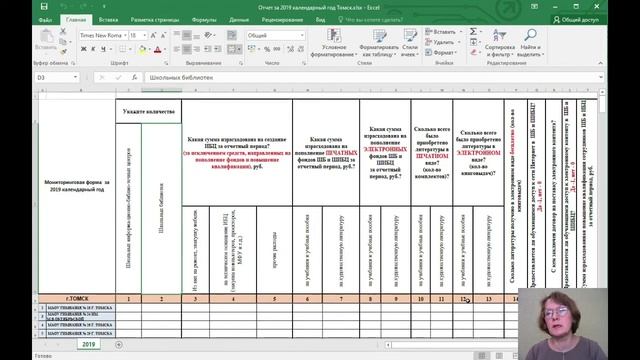Open Format as Table (Форматировать как таблицу)
Image resolution: width=640 pixels, height=360 pixels.
pos(379,43)
